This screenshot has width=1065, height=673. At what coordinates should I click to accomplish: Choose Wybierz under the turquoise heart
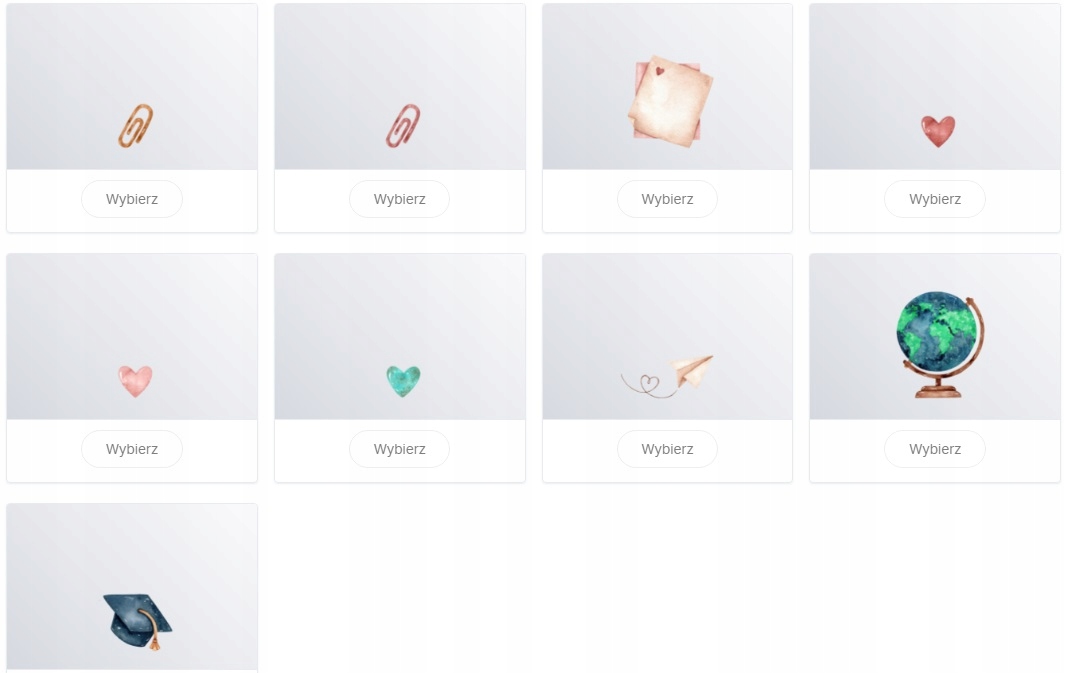(399, 449)
